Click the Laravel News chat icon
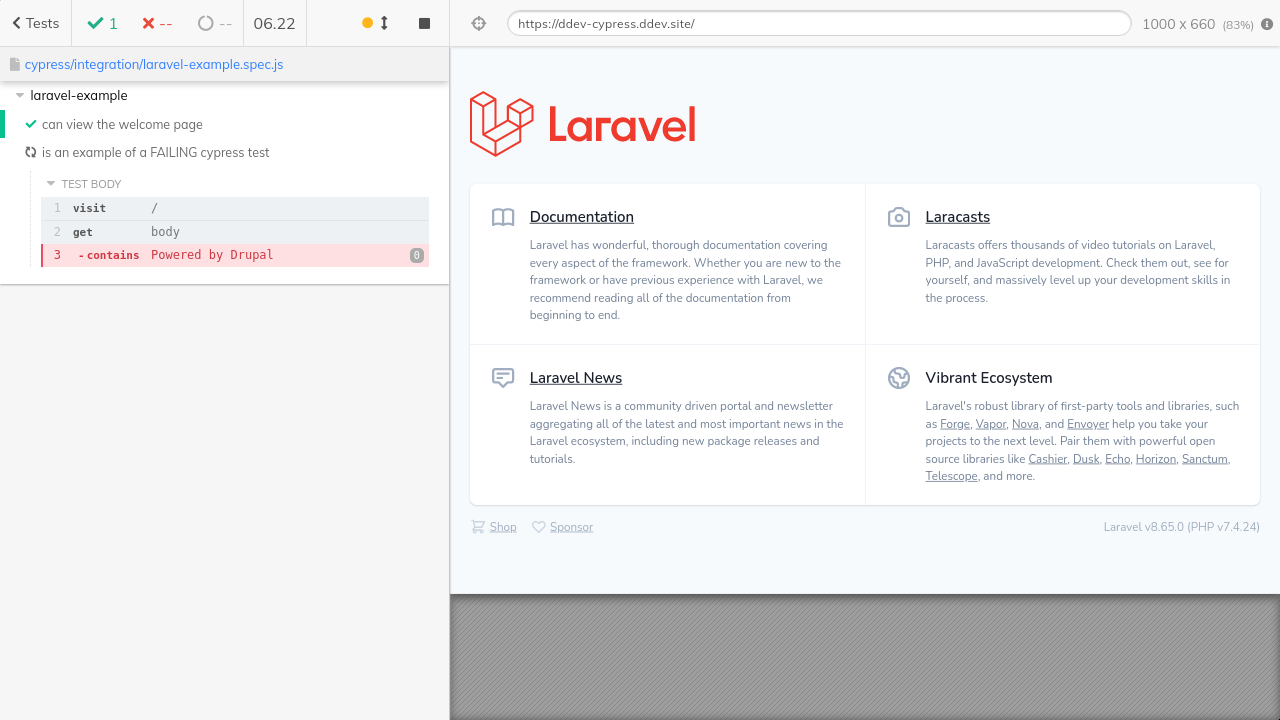 pyautogui.click(x=503, y=378)
